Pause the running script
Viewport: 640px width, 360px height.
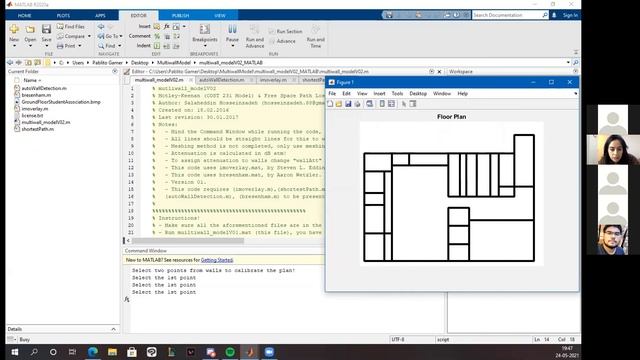[232, 29]
